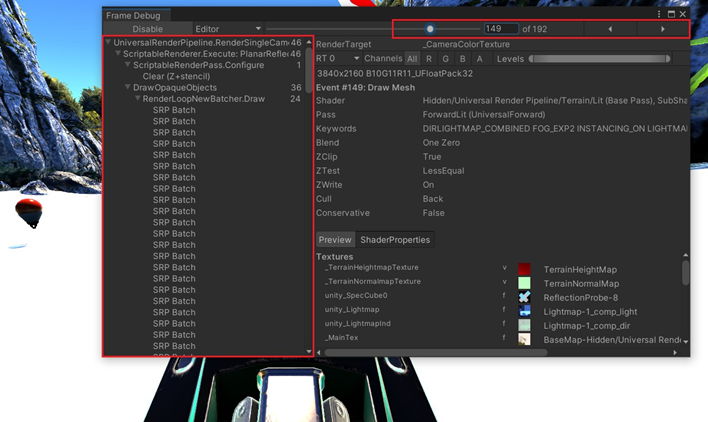Collapse UniversalRenderPipeline.RenderSingleCamera tree node
The width and height of the screenshot is (708, 422).
tap(108, 42)
